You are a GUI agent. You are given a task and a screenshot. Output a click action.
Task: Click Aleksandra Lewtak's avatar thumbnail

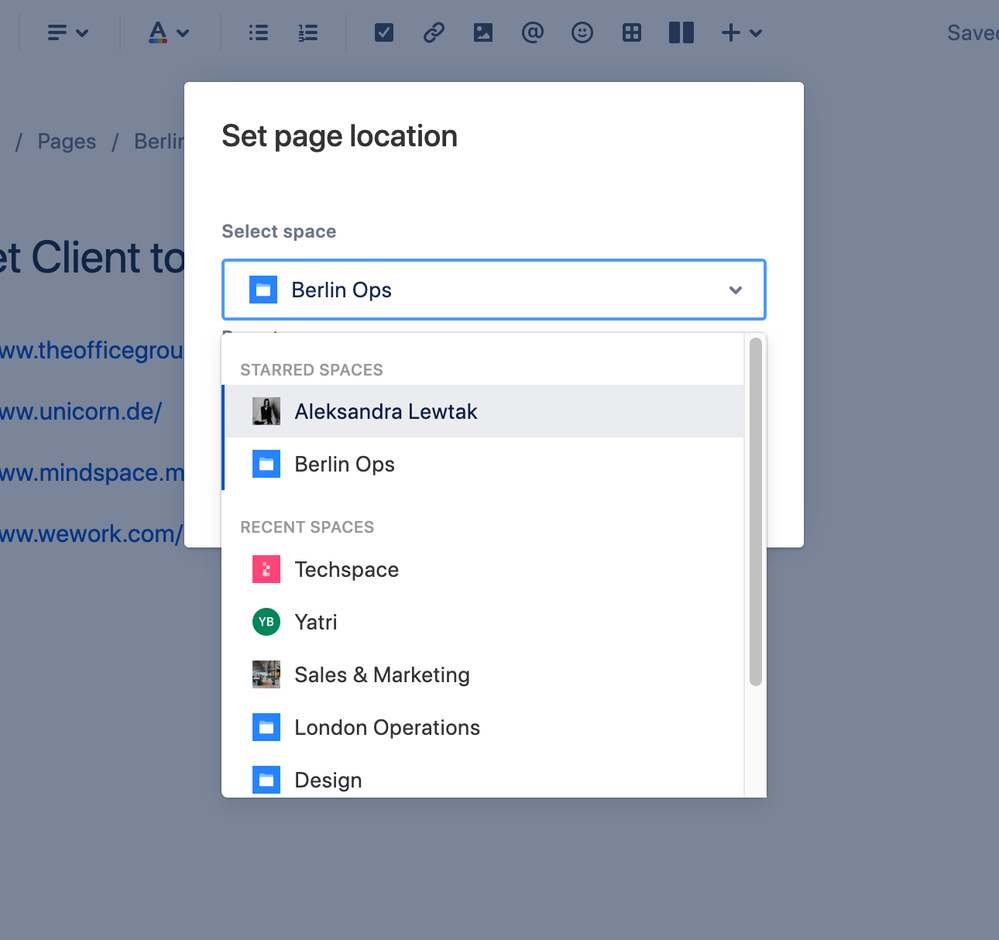pyautogui.click(x=266, y=412)
